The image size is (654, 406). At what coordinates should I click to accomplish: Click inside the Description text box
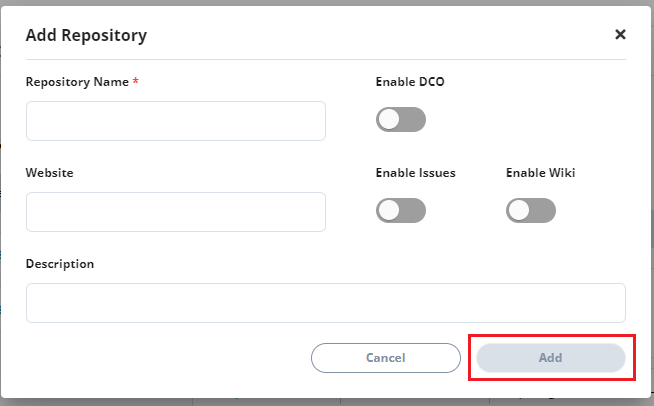326,303
